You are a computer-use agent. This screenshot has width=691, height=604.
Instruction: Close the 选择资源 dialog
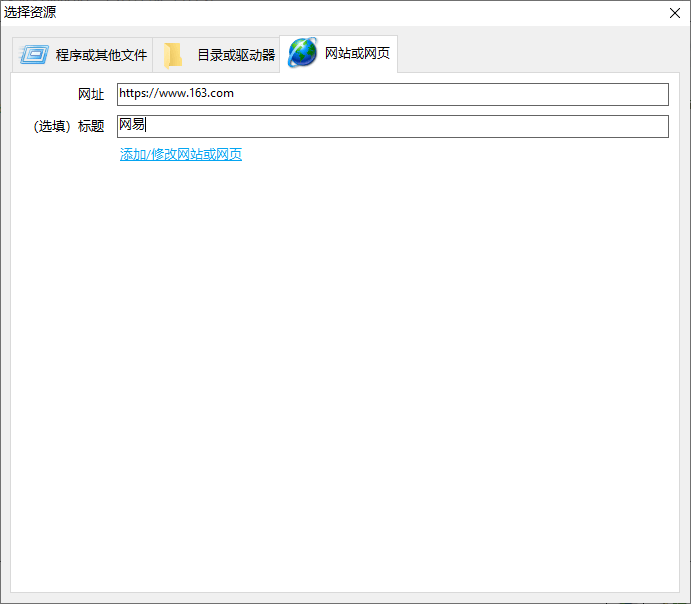[675, 13]
